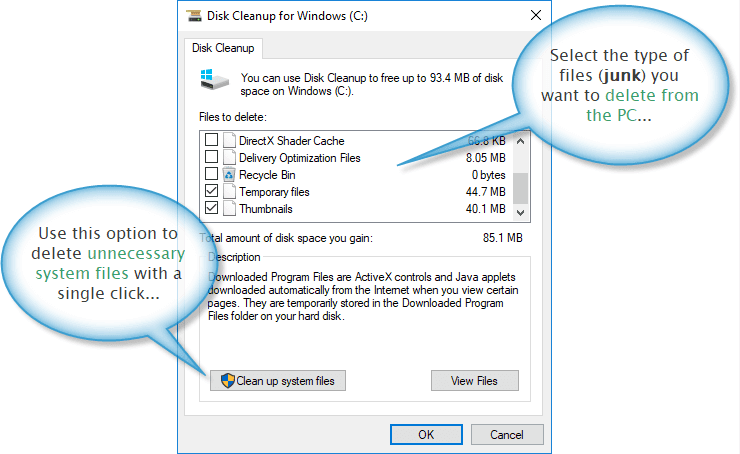Click the 0 bytes size value
This screenshot has height=454, width=740.
[x=488, y=175]
